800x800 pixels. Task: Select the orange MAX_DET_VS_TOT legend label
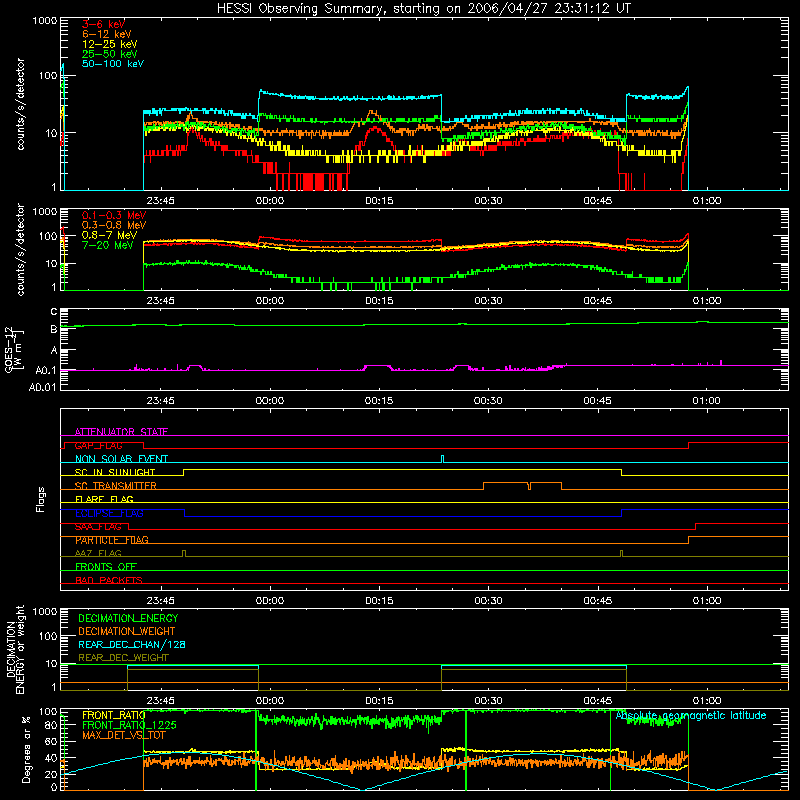click(x=123, y=735)
